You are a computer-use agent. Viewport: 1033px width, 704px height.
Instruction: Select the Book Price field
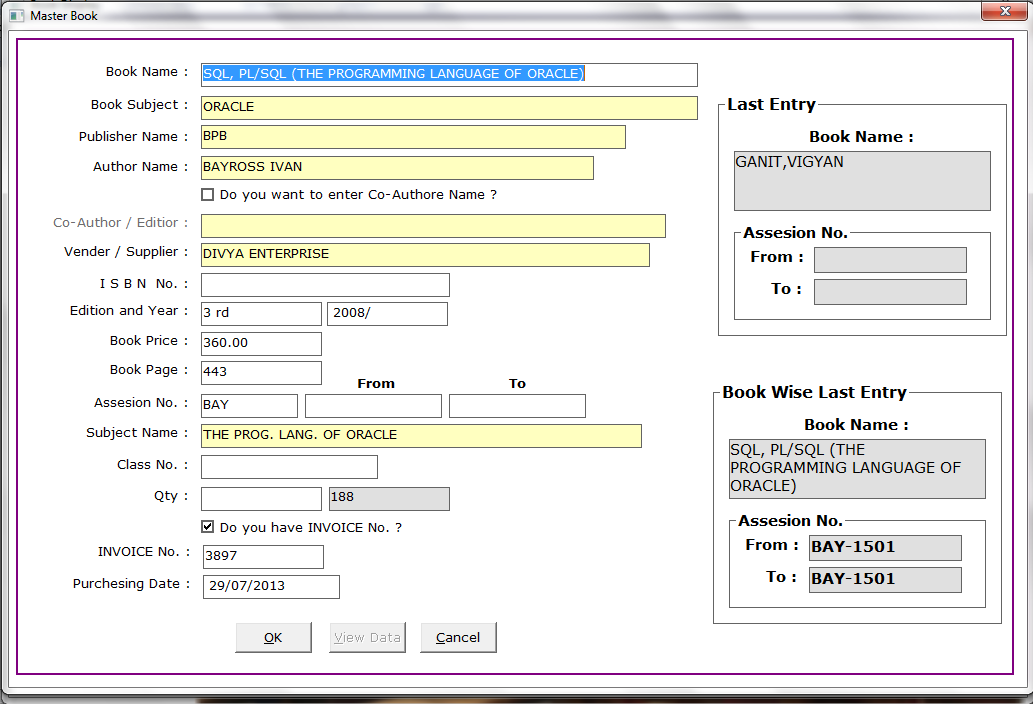point(260,344)
